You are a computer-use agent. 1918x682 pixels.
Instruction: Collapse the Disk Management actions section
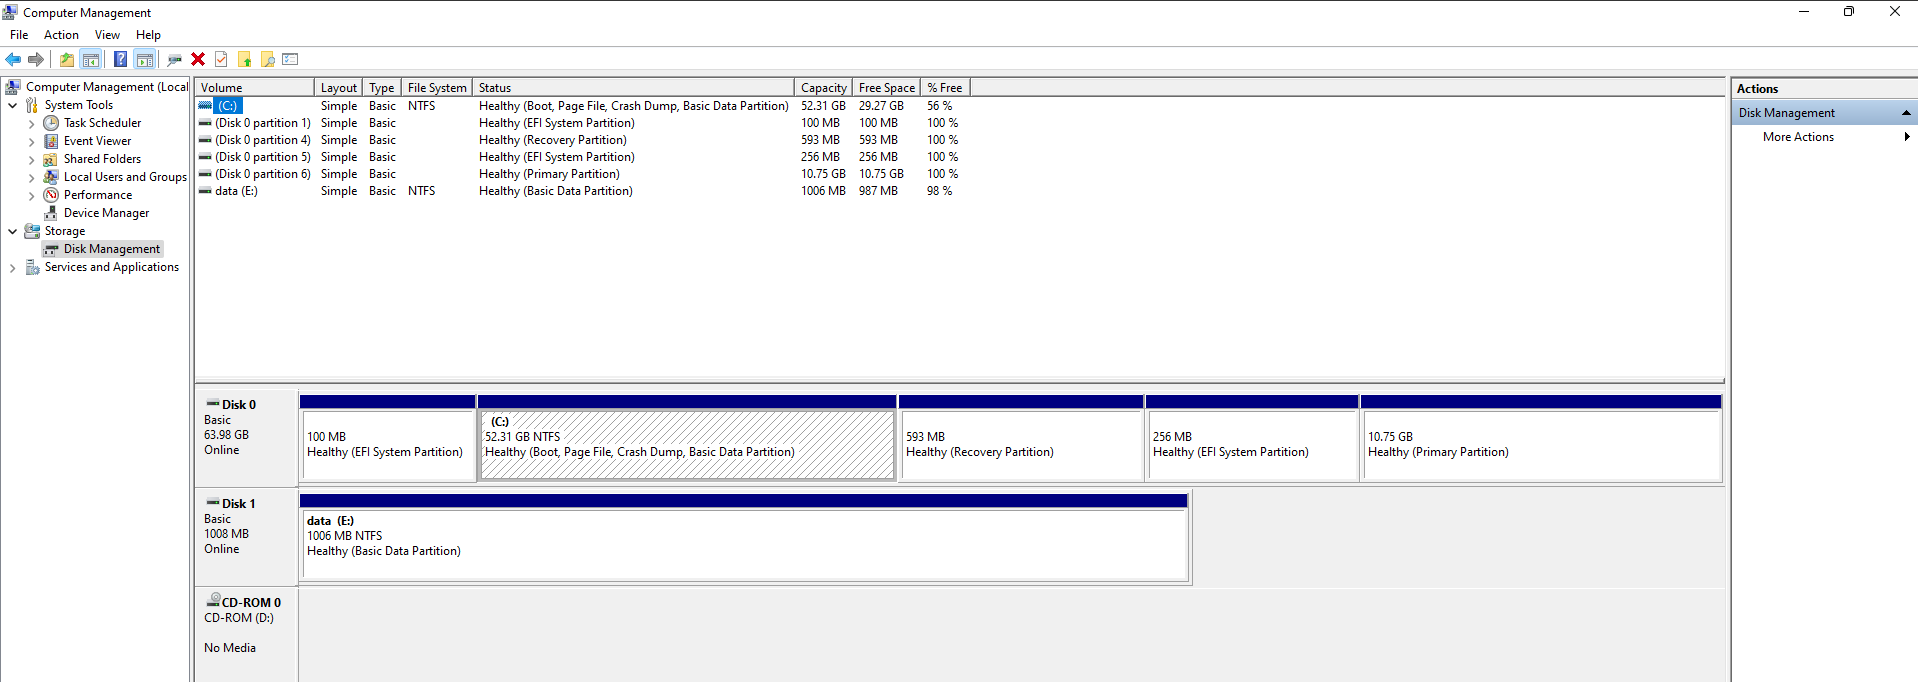(1906, 113)
